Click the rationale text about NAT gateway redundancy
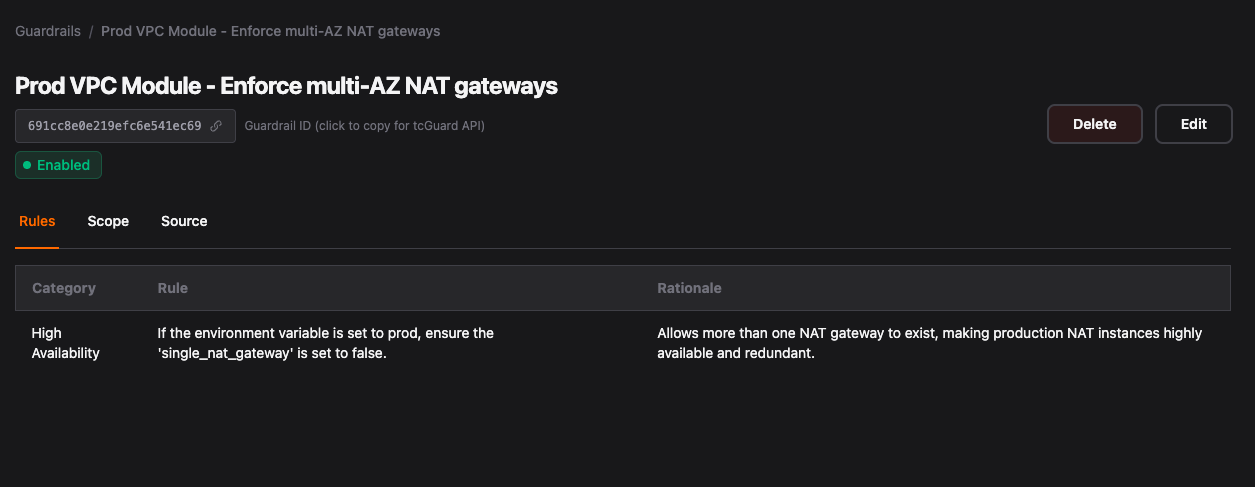Screen dimensions: 1255x487 929,343
